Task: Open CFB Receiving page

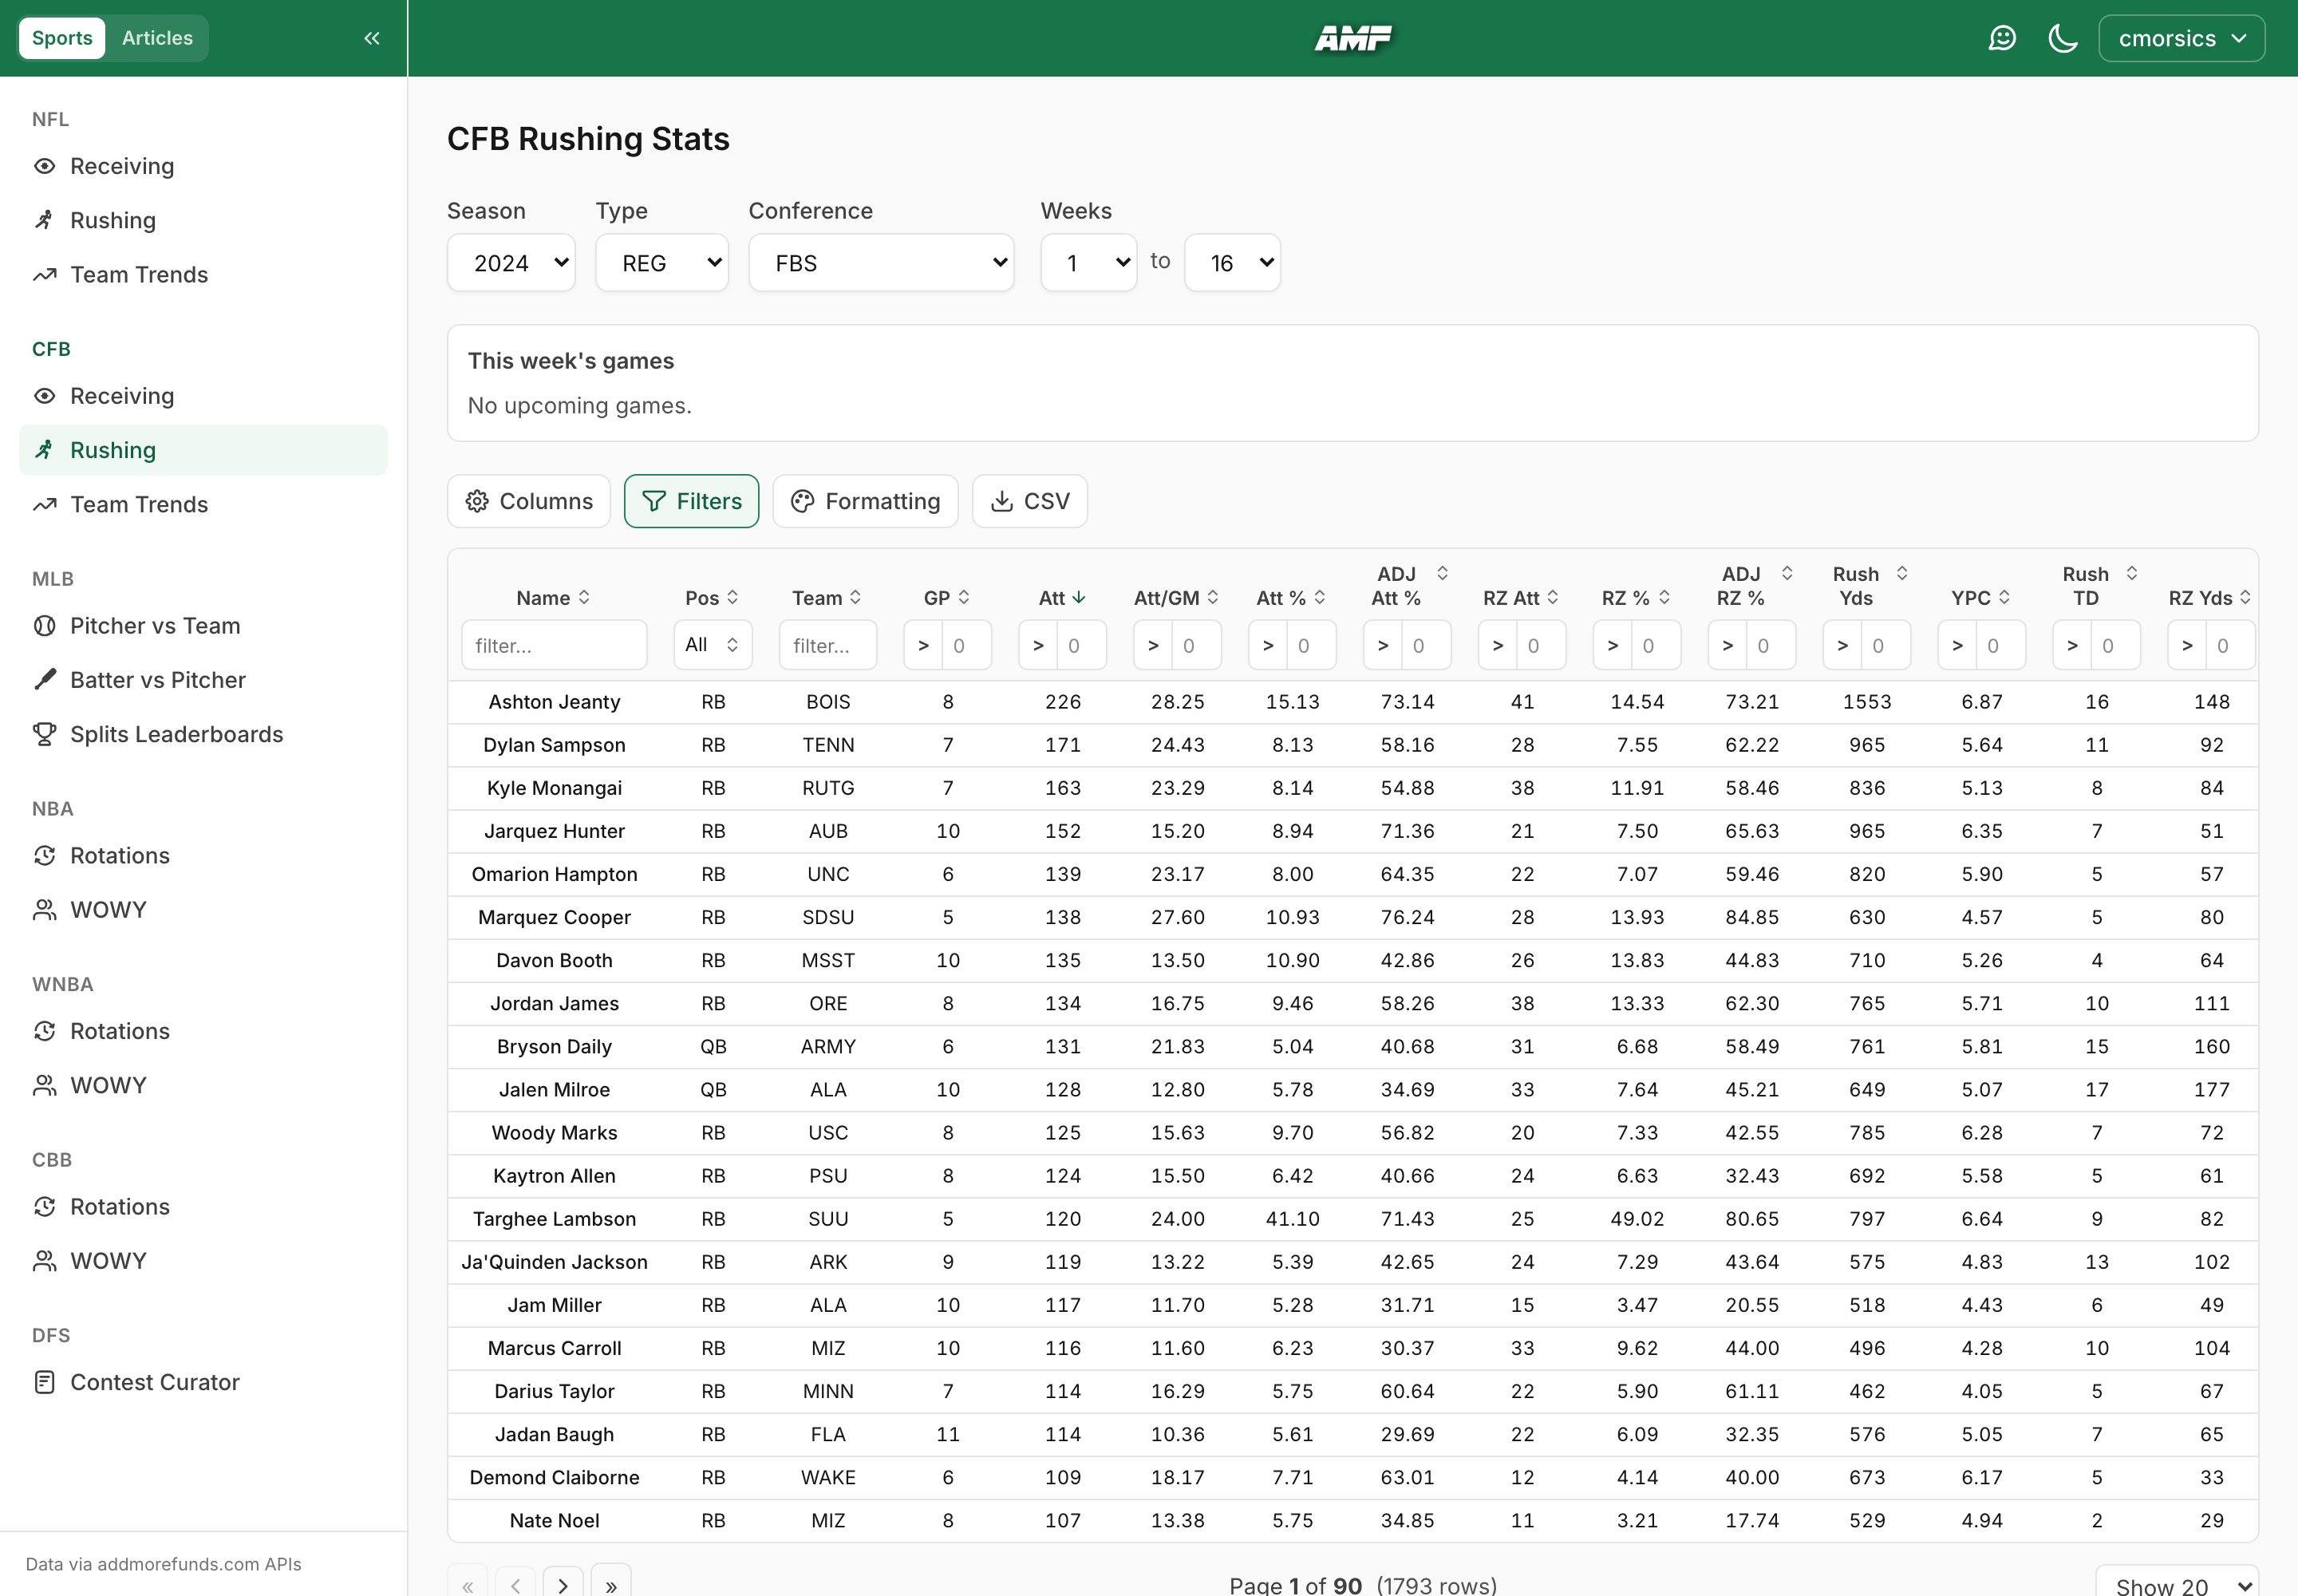Action: (x=203, y=396)
